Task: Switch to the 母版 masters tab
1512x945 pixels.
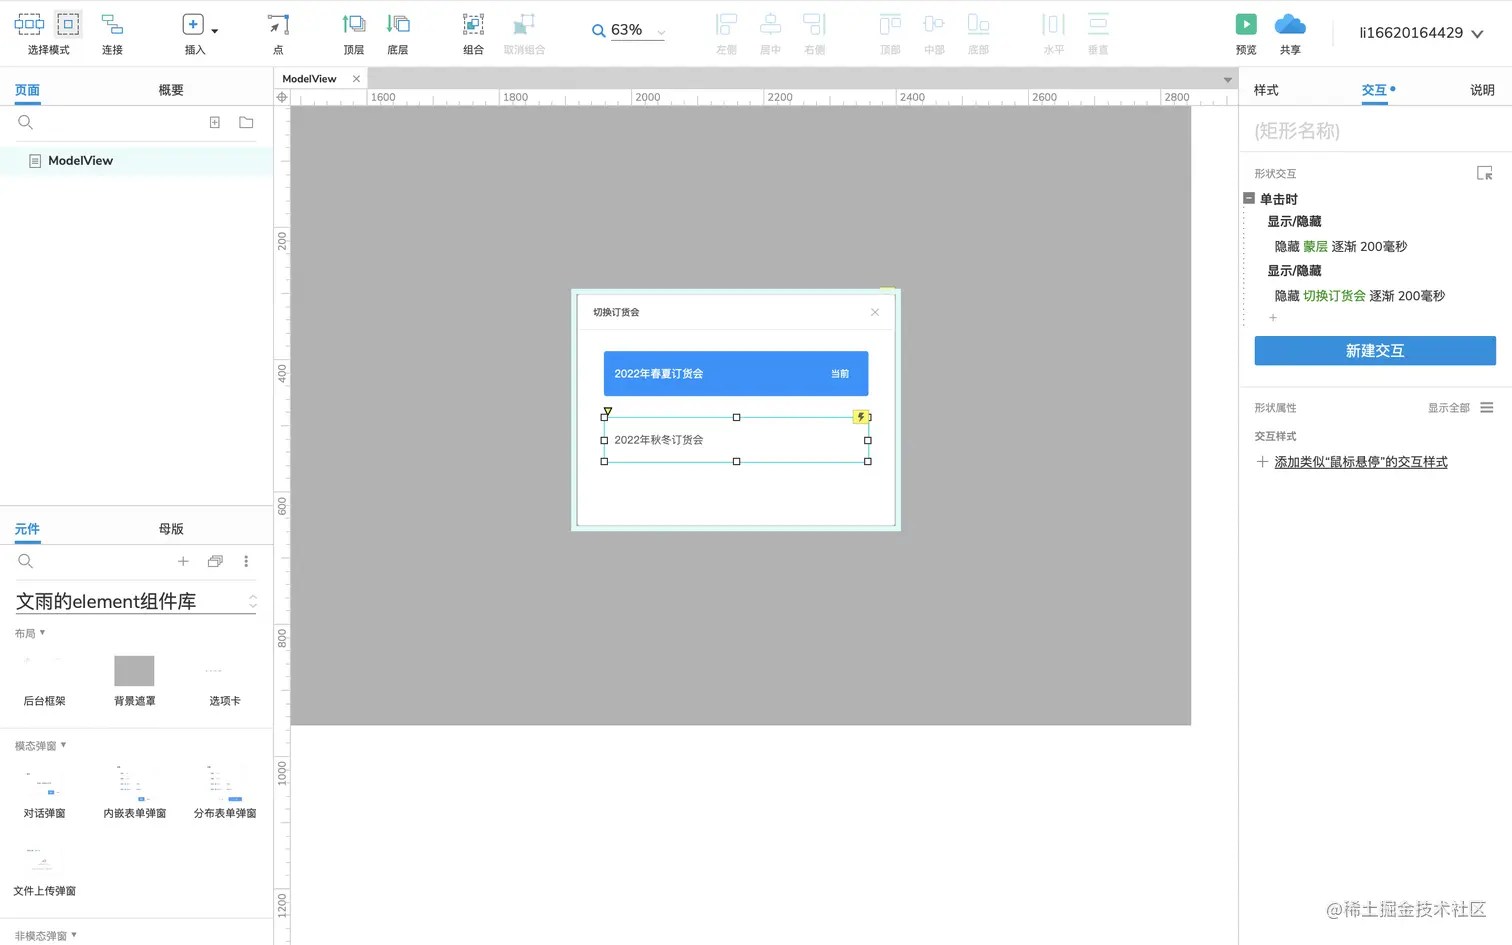Action: 171,529
